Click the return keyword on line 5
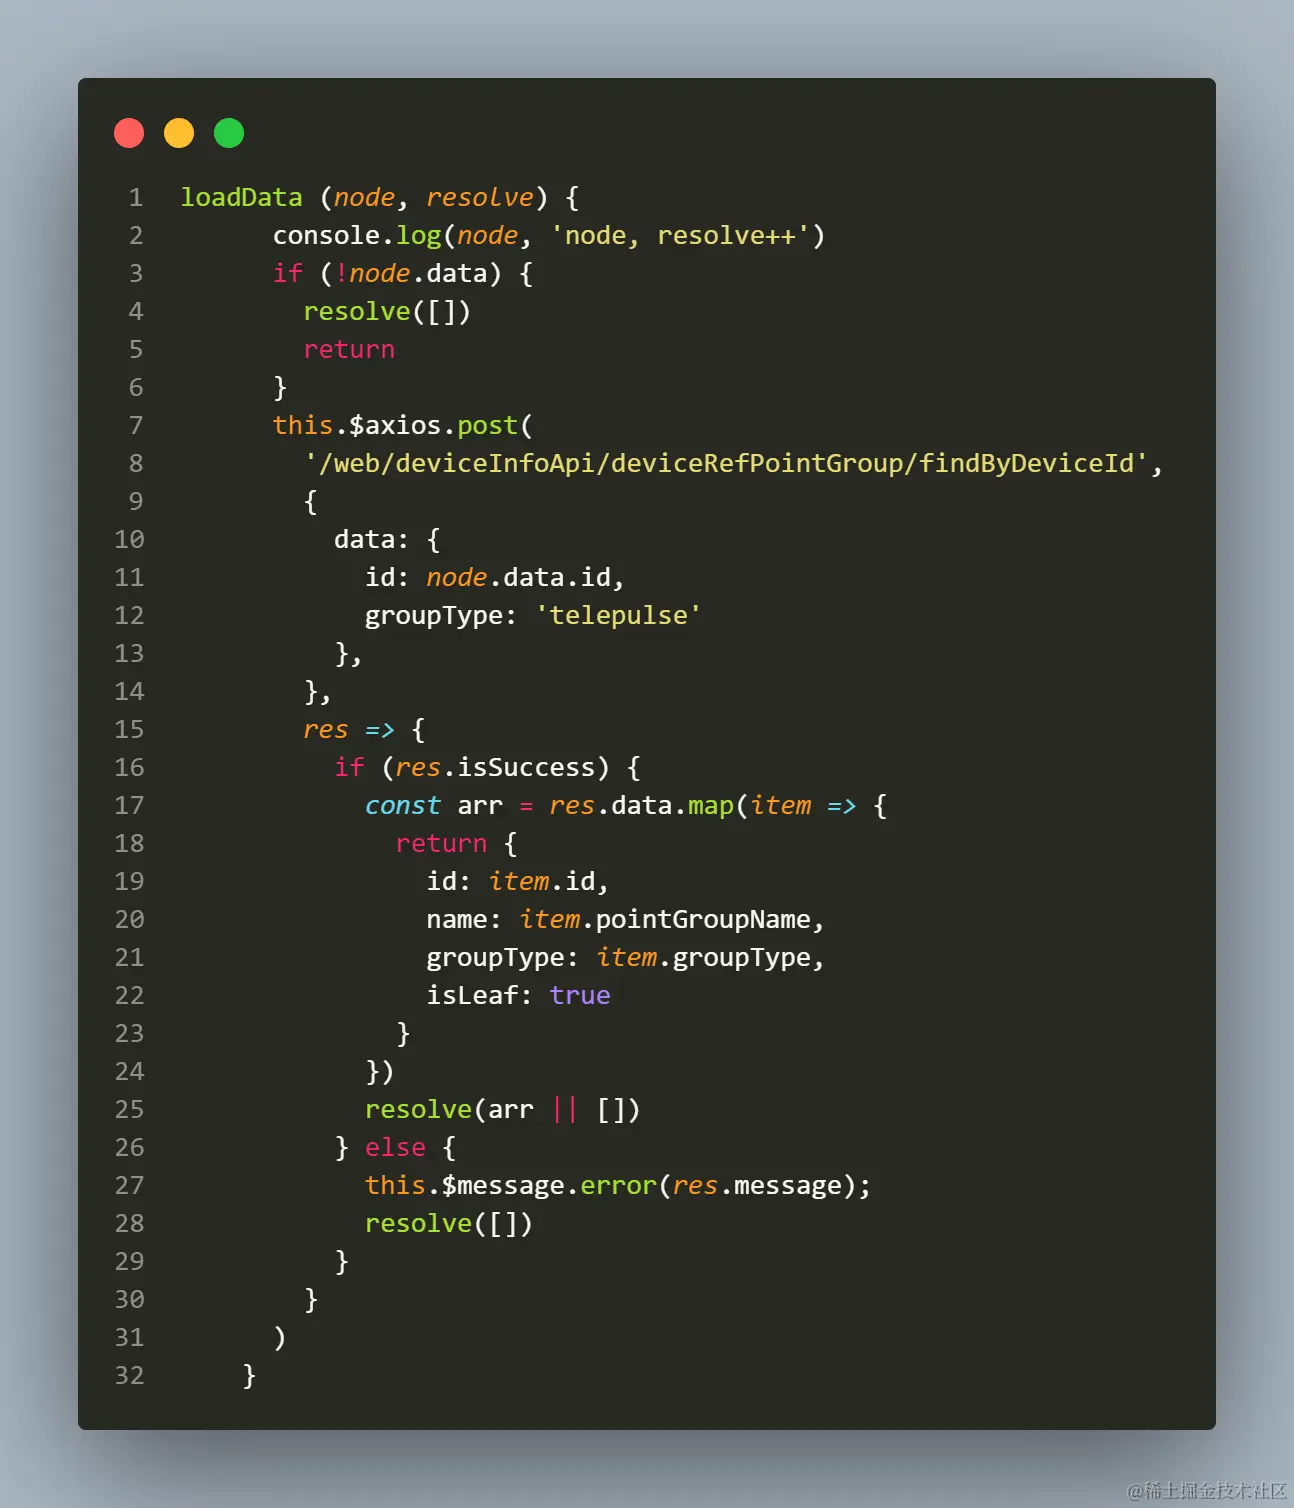 pyautogui.click(x=348, y=349)
